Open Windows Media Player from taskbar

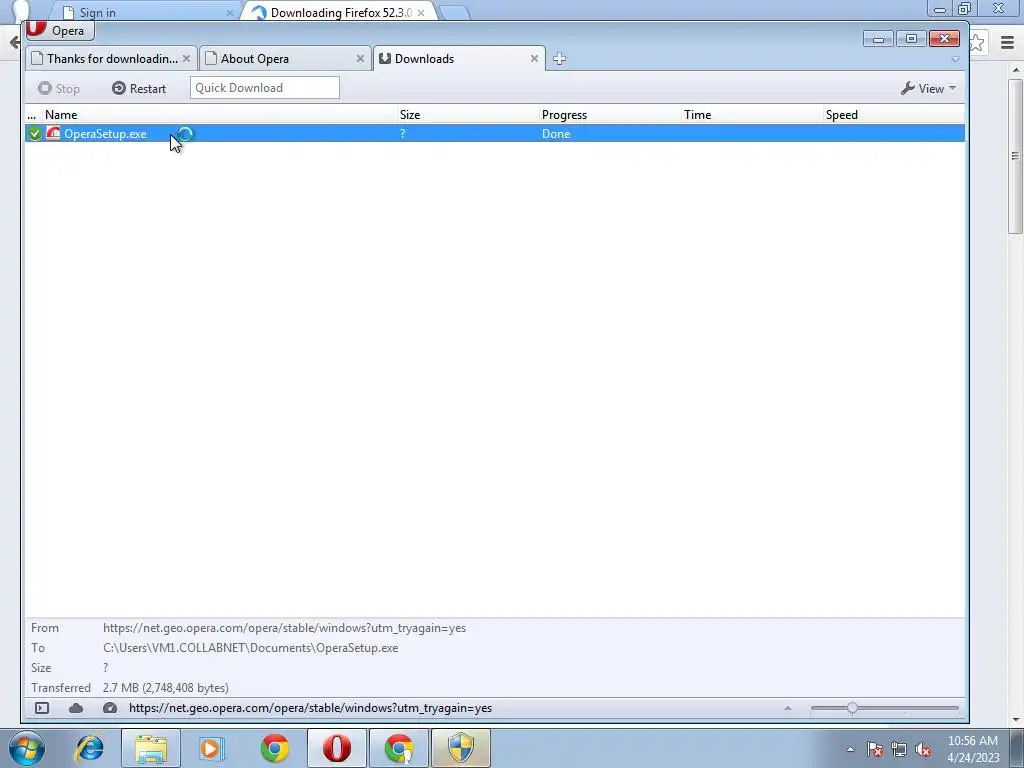211,748
